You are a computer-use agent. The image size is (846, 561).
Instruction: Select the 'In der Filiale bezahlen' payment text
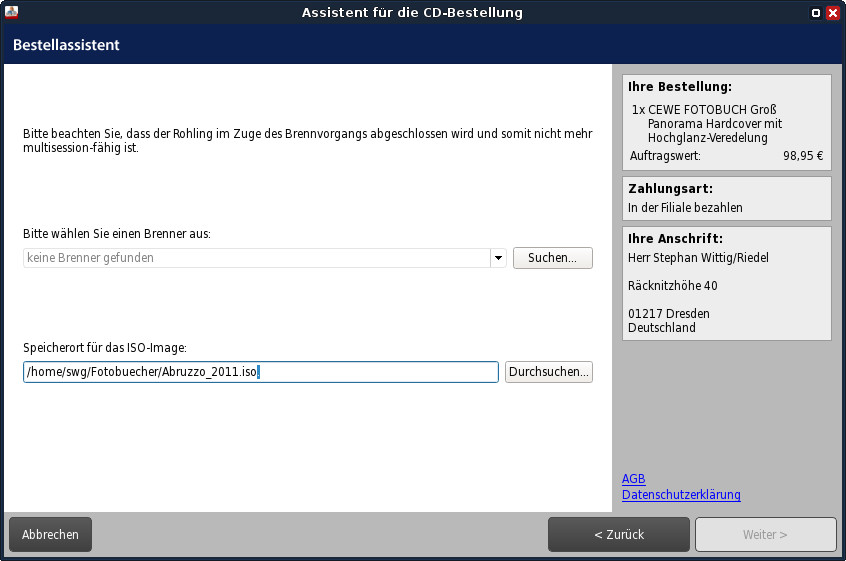click(685, 208)
